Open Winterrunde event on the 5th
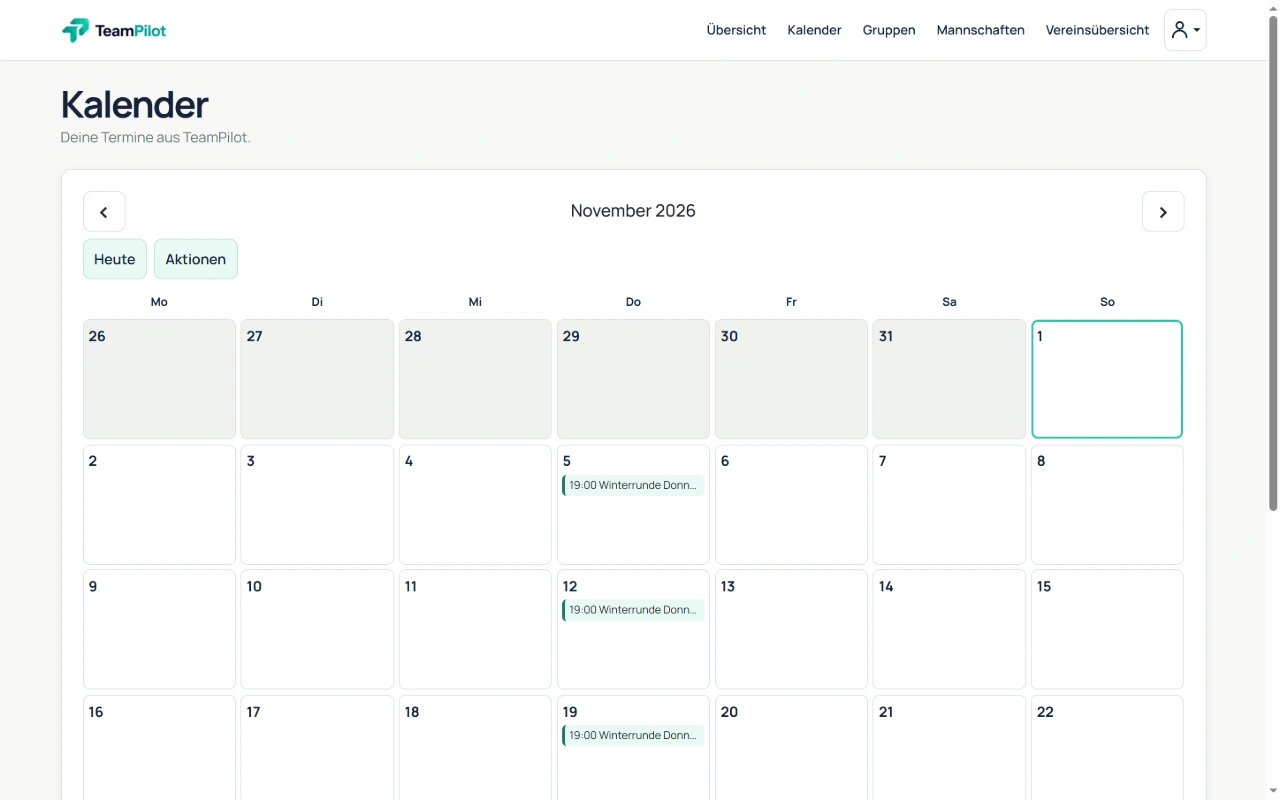The image size is (1280, 800). click(633, 485)
